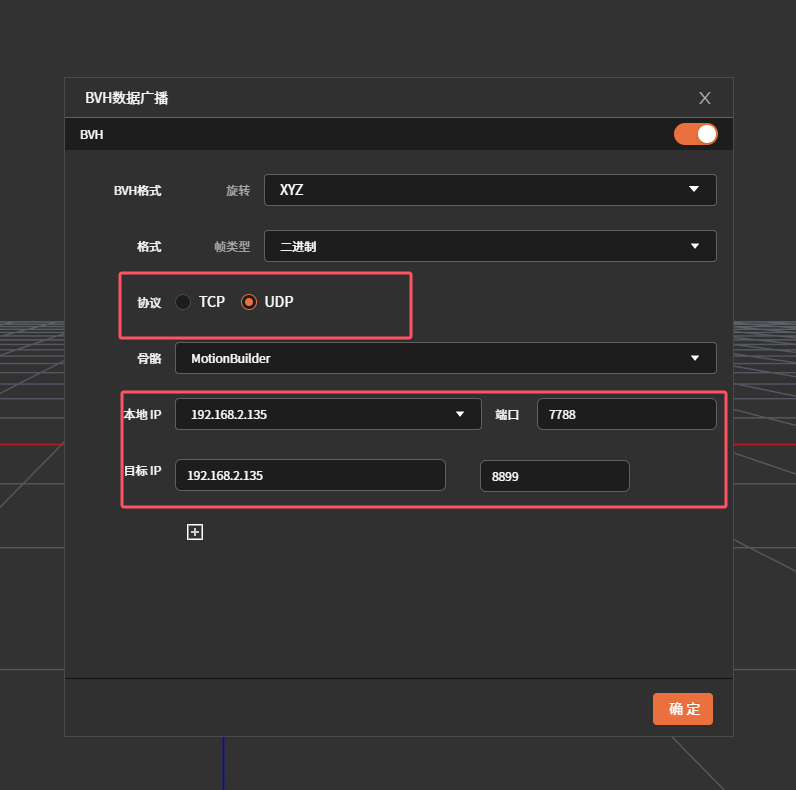
Task: Click the plus icon to add a target
Action: (195, 532)
